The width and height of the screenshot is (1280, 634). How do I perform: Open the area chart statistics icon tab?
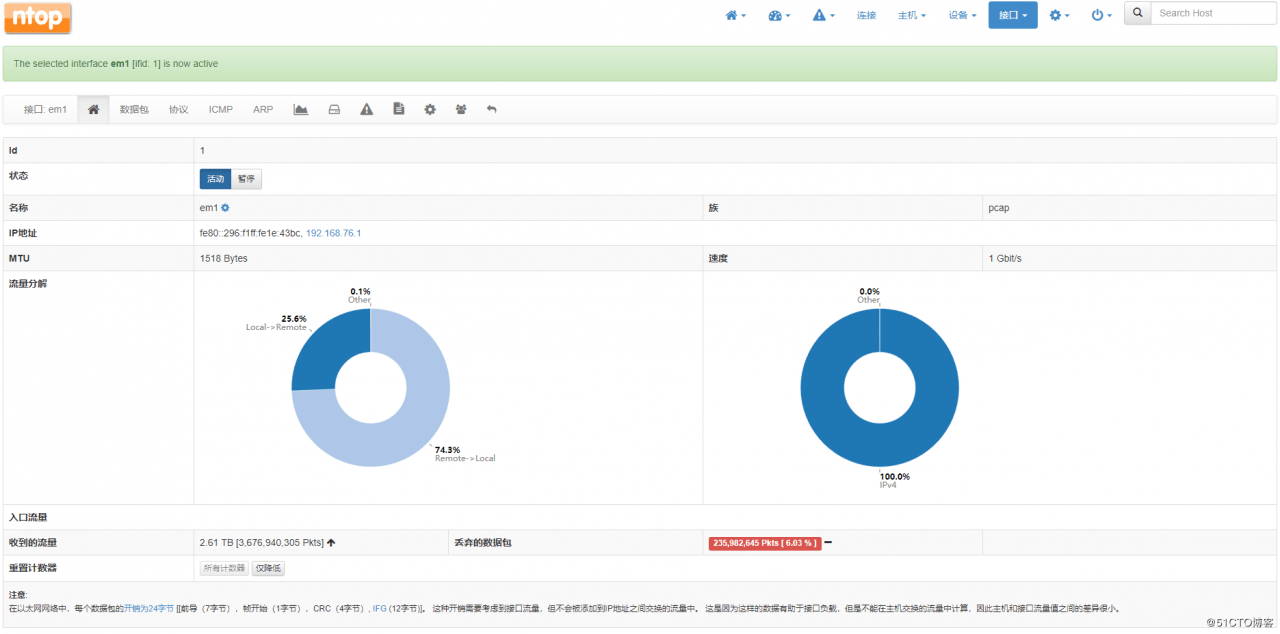(300, 109)
